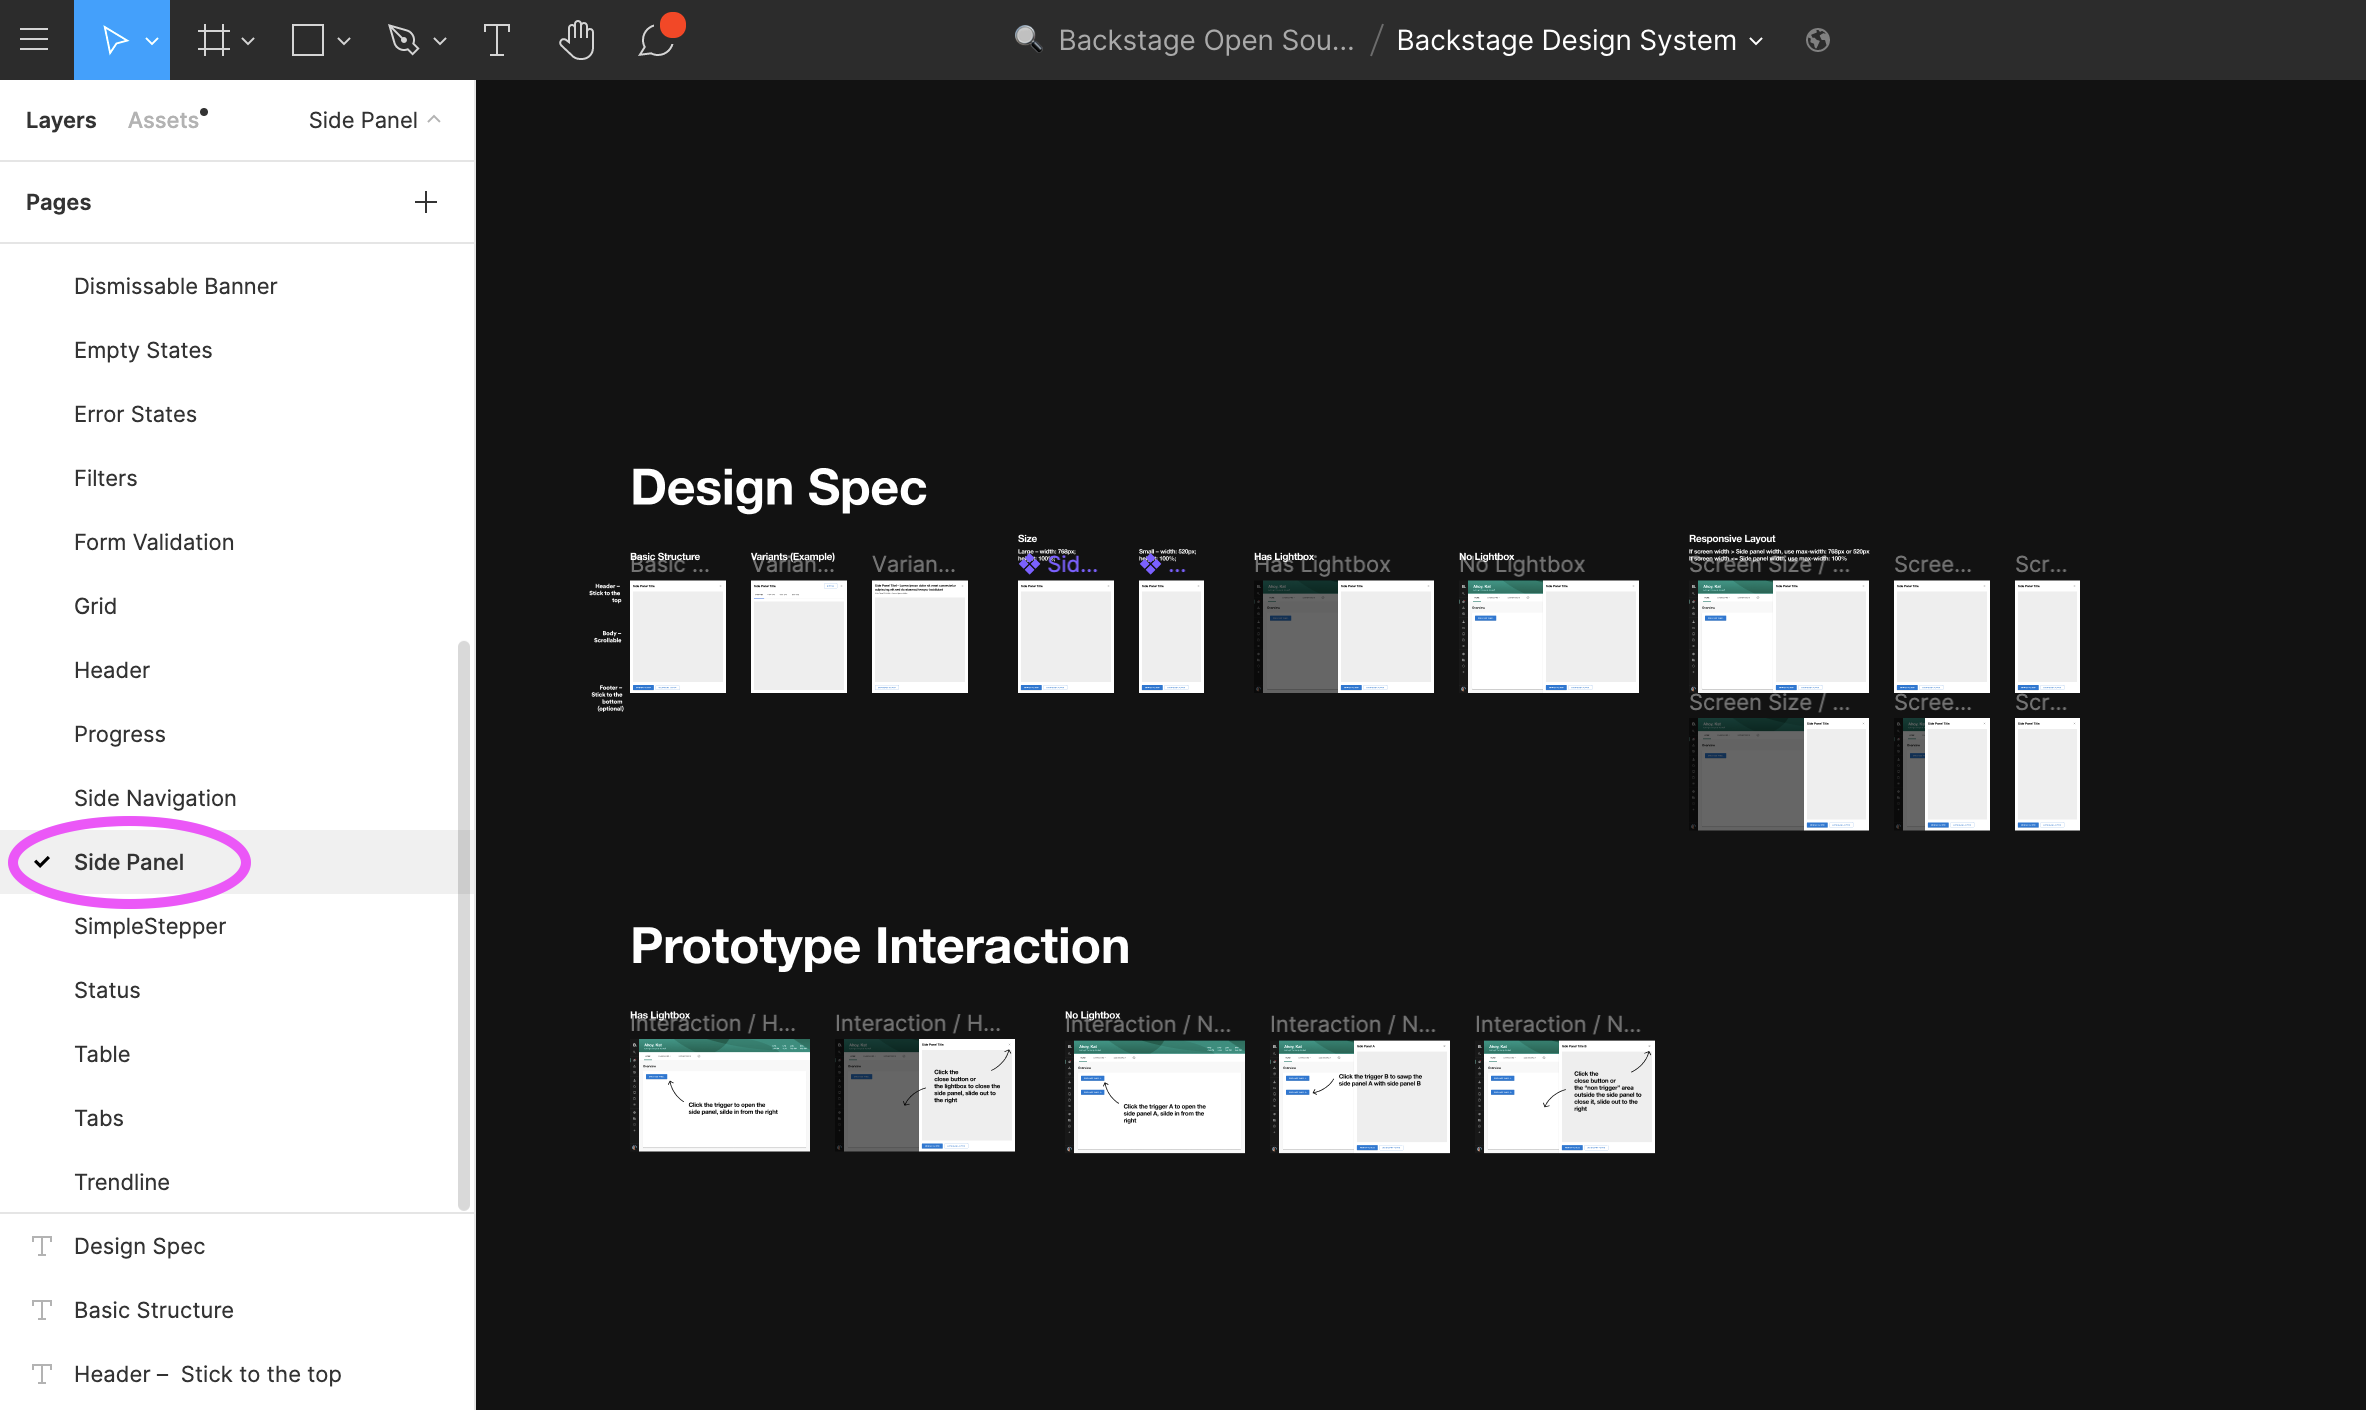Open the Has Lightbox frame thumbnail
The image size is (2366, 1410).
[x=1344, y=636]
